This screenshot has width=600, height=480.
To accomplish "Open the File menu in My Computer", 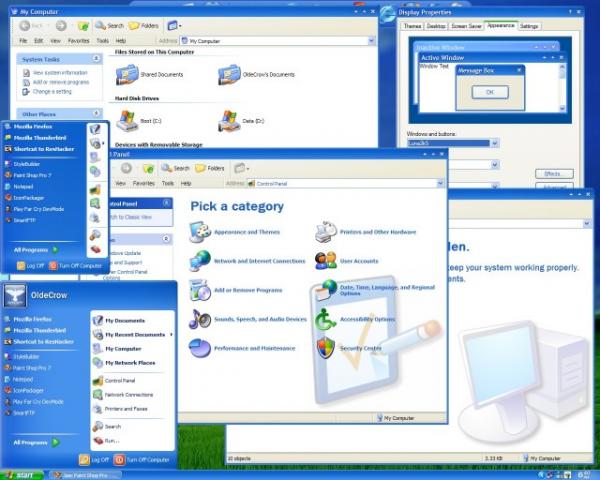I will [23, 41].
